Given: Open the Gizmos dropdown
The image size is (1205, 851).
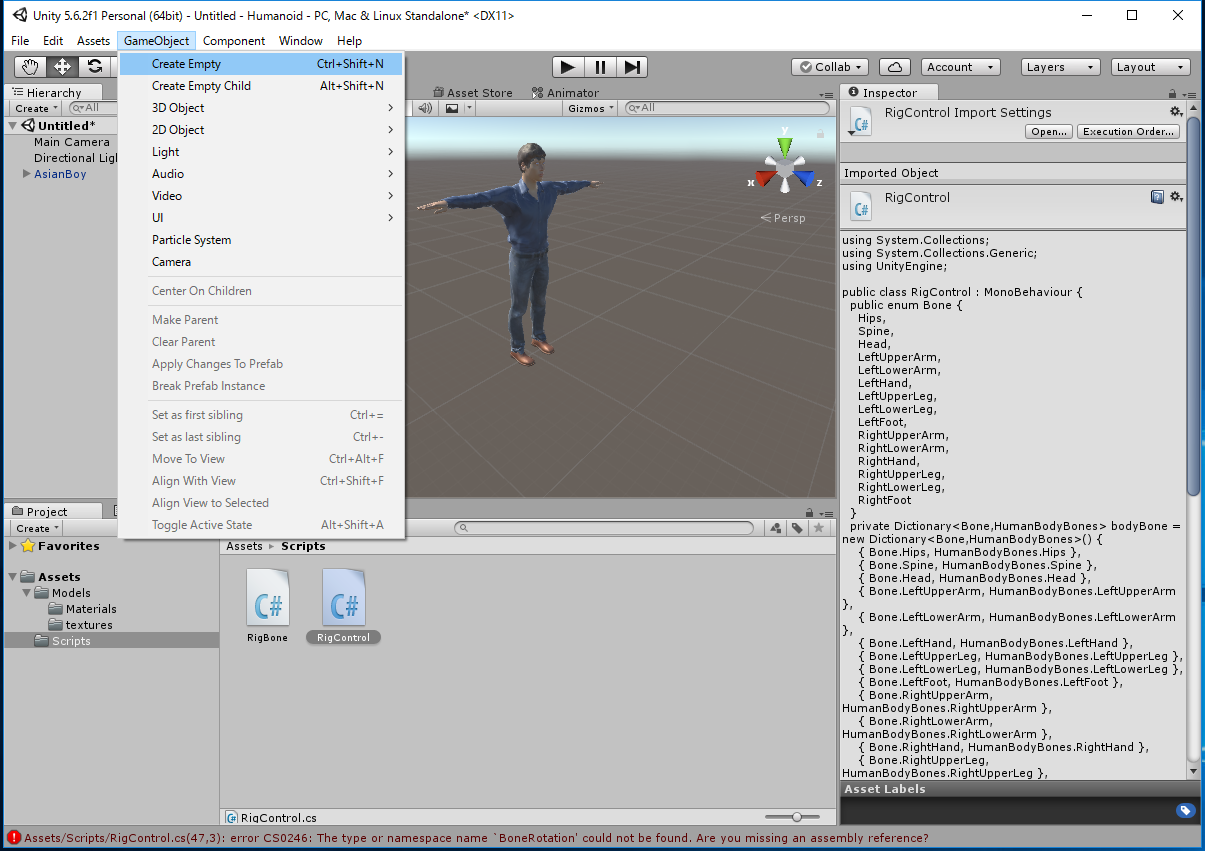Looking at the screenshot, I should pyautogui.click(x=590, y=108).
